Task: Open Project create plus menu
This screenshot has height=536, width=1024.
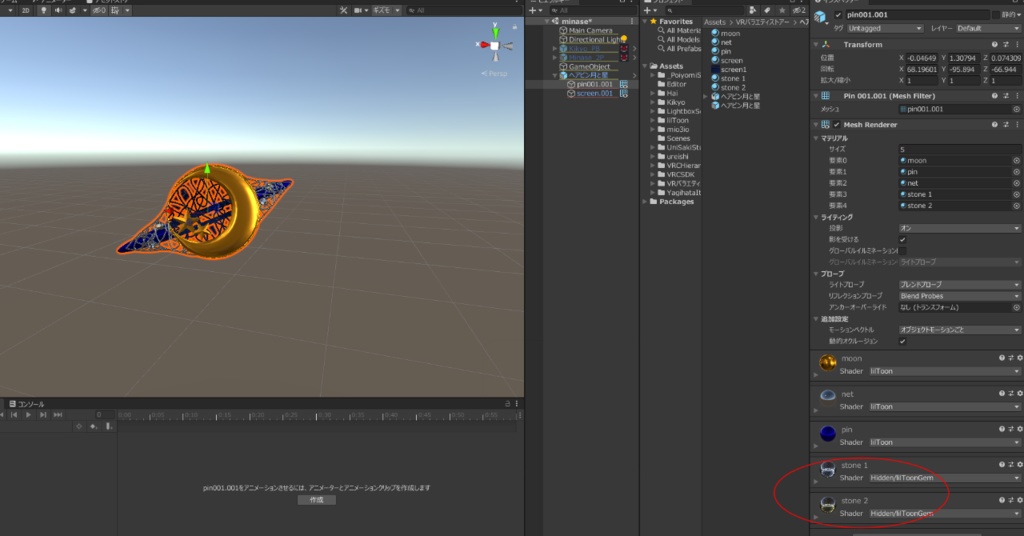Action: coord(648,10)
